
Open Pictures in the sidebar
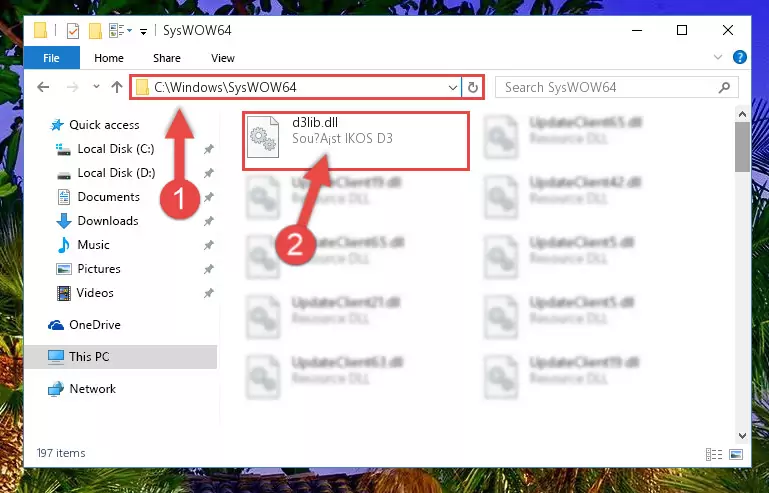coord(99,269)
